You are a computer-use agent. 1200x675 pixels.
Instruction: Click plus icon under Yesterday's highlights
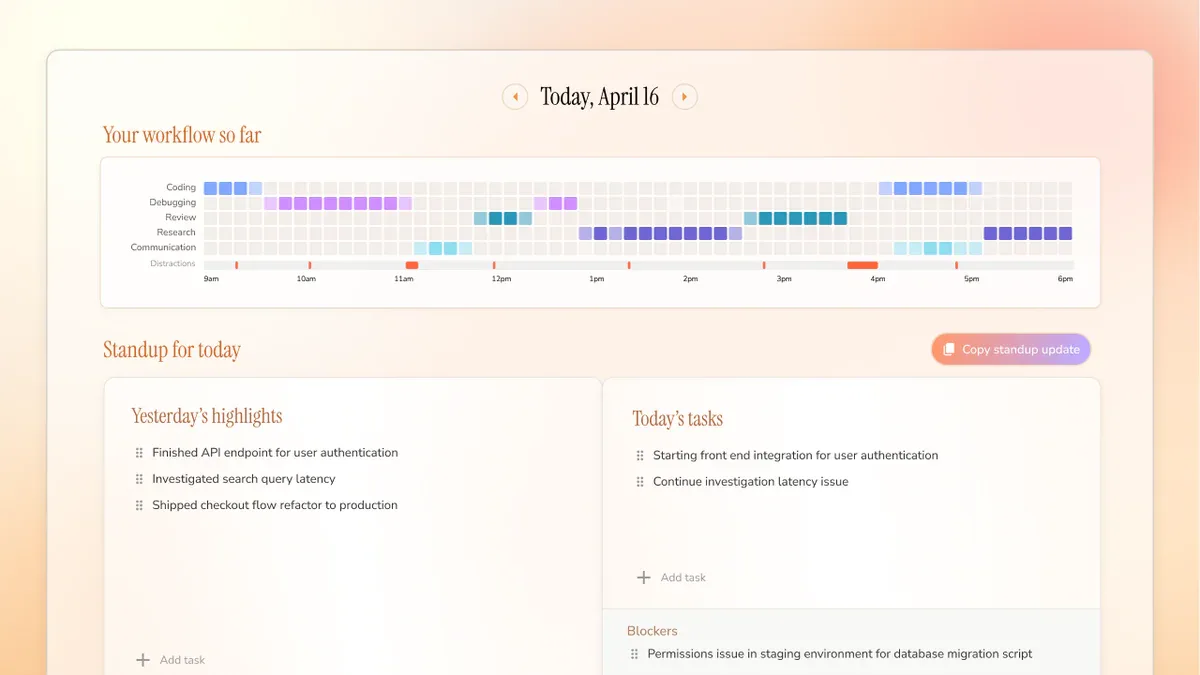pyautogui.click(x=143, y=660)
